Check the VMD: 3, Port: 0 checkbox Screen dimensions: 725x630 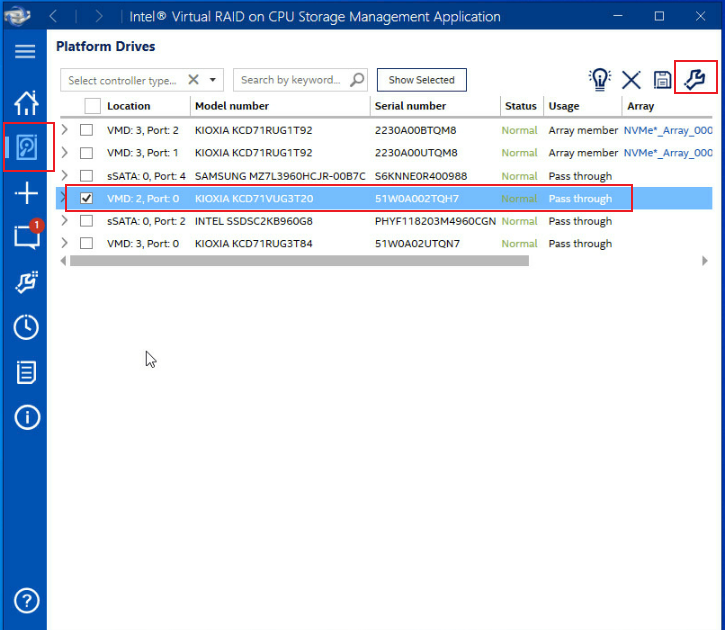(86, 243)
